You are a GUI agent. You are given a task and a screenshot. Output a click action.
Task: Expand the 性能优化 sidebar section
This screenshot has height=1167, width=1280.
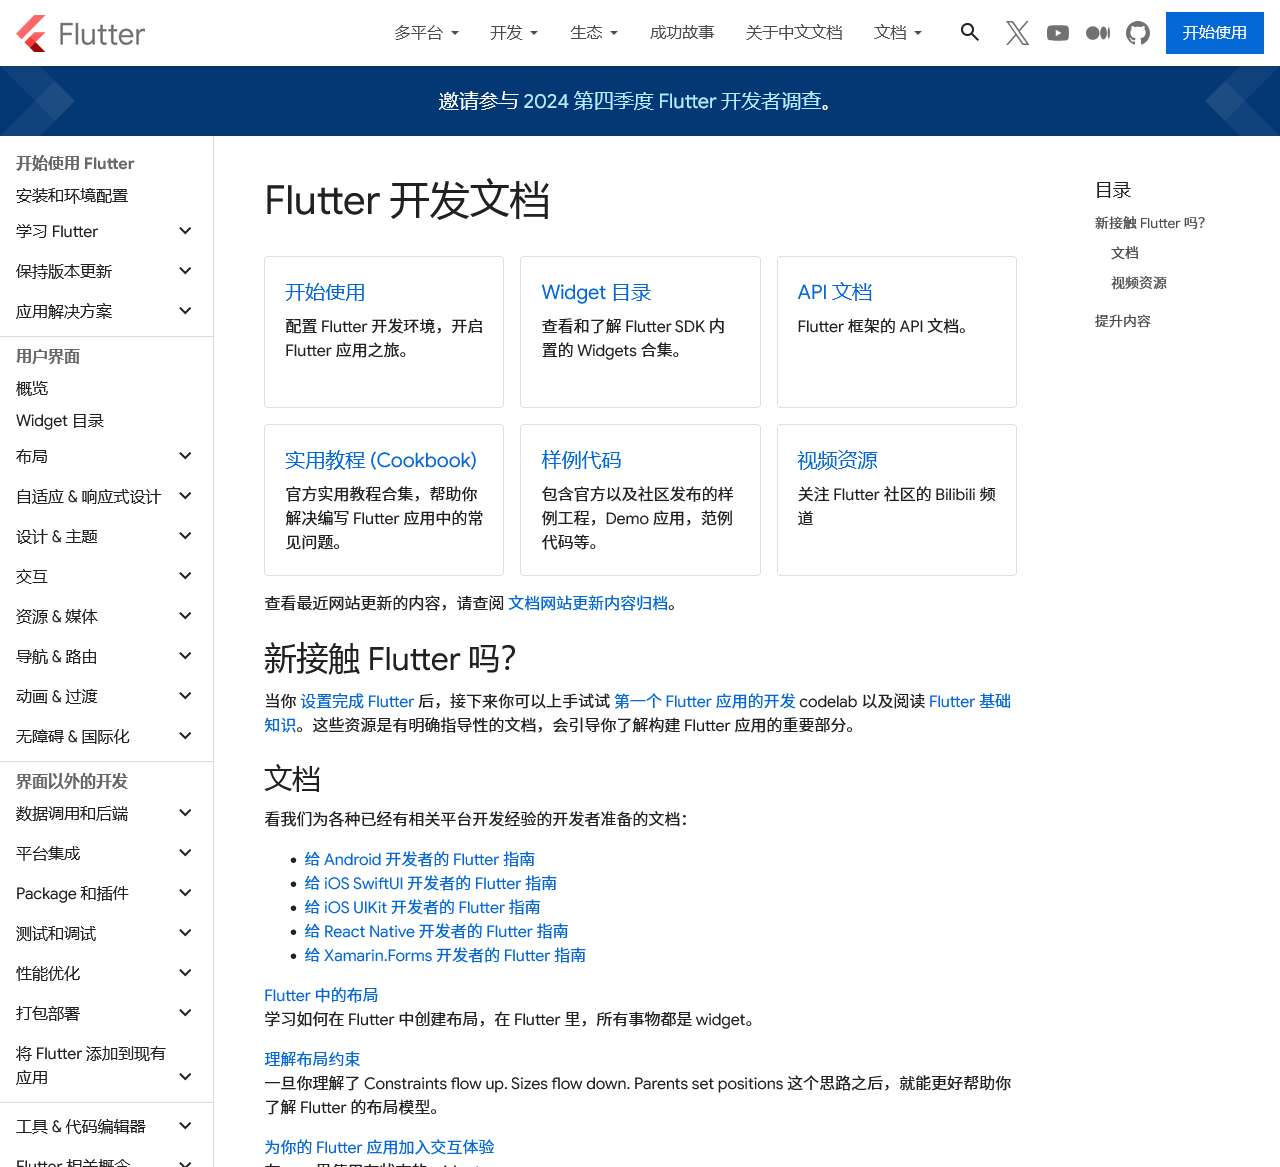point(105,973)
